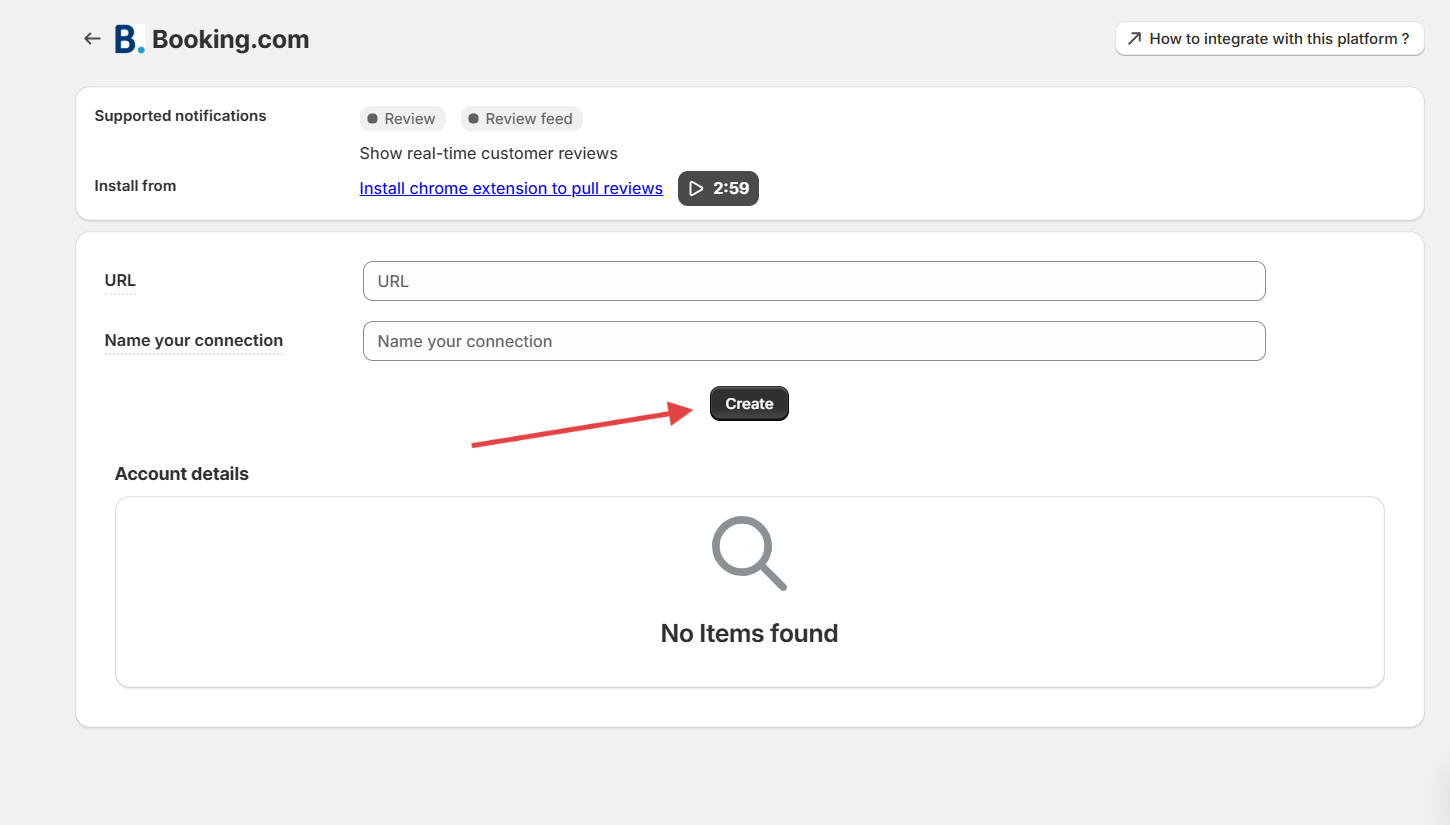
Task: Focus the URL input field
Action: (814, 281)
